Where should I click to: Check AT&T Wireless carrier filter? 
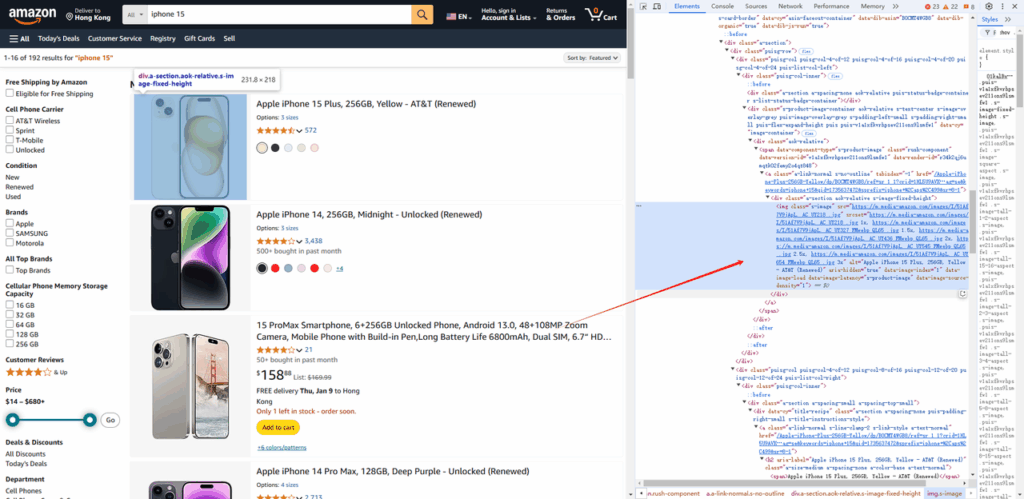[10, 121]
